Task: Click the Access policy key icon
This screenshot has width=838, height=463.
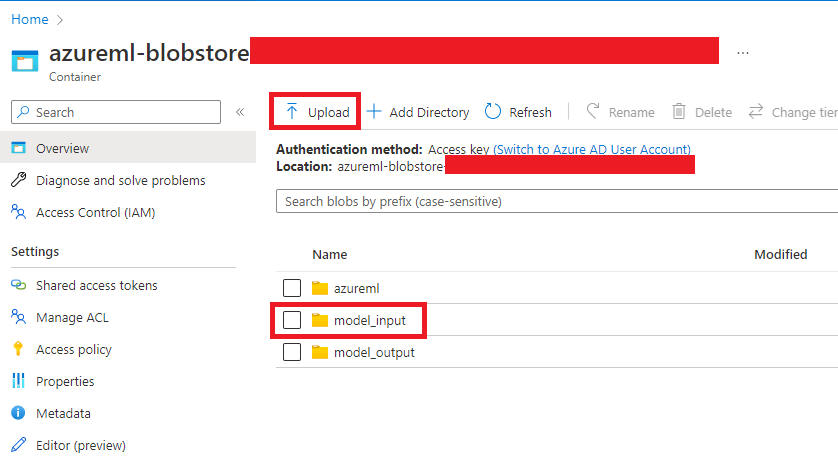Action: [18, 349]
